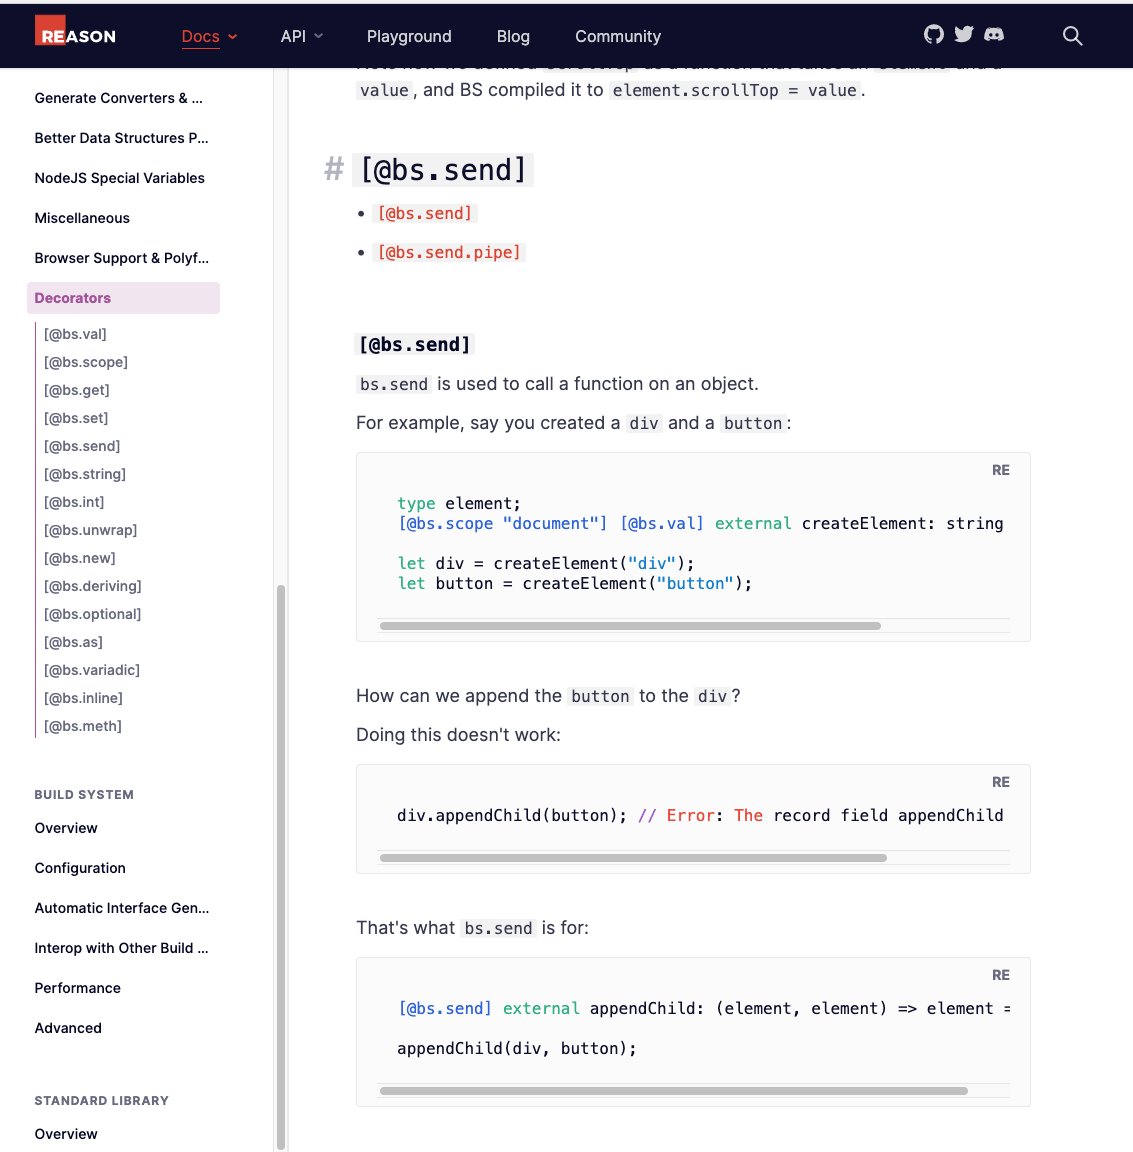Open the Twitter icon link
The image size is (1133, 1152).
tap(963, 35)
